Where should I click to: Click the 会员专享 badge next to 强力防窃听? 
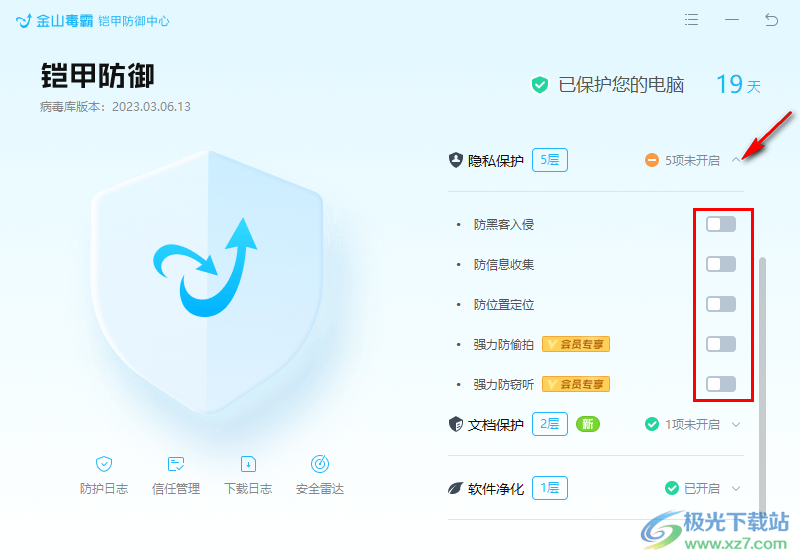576,384
